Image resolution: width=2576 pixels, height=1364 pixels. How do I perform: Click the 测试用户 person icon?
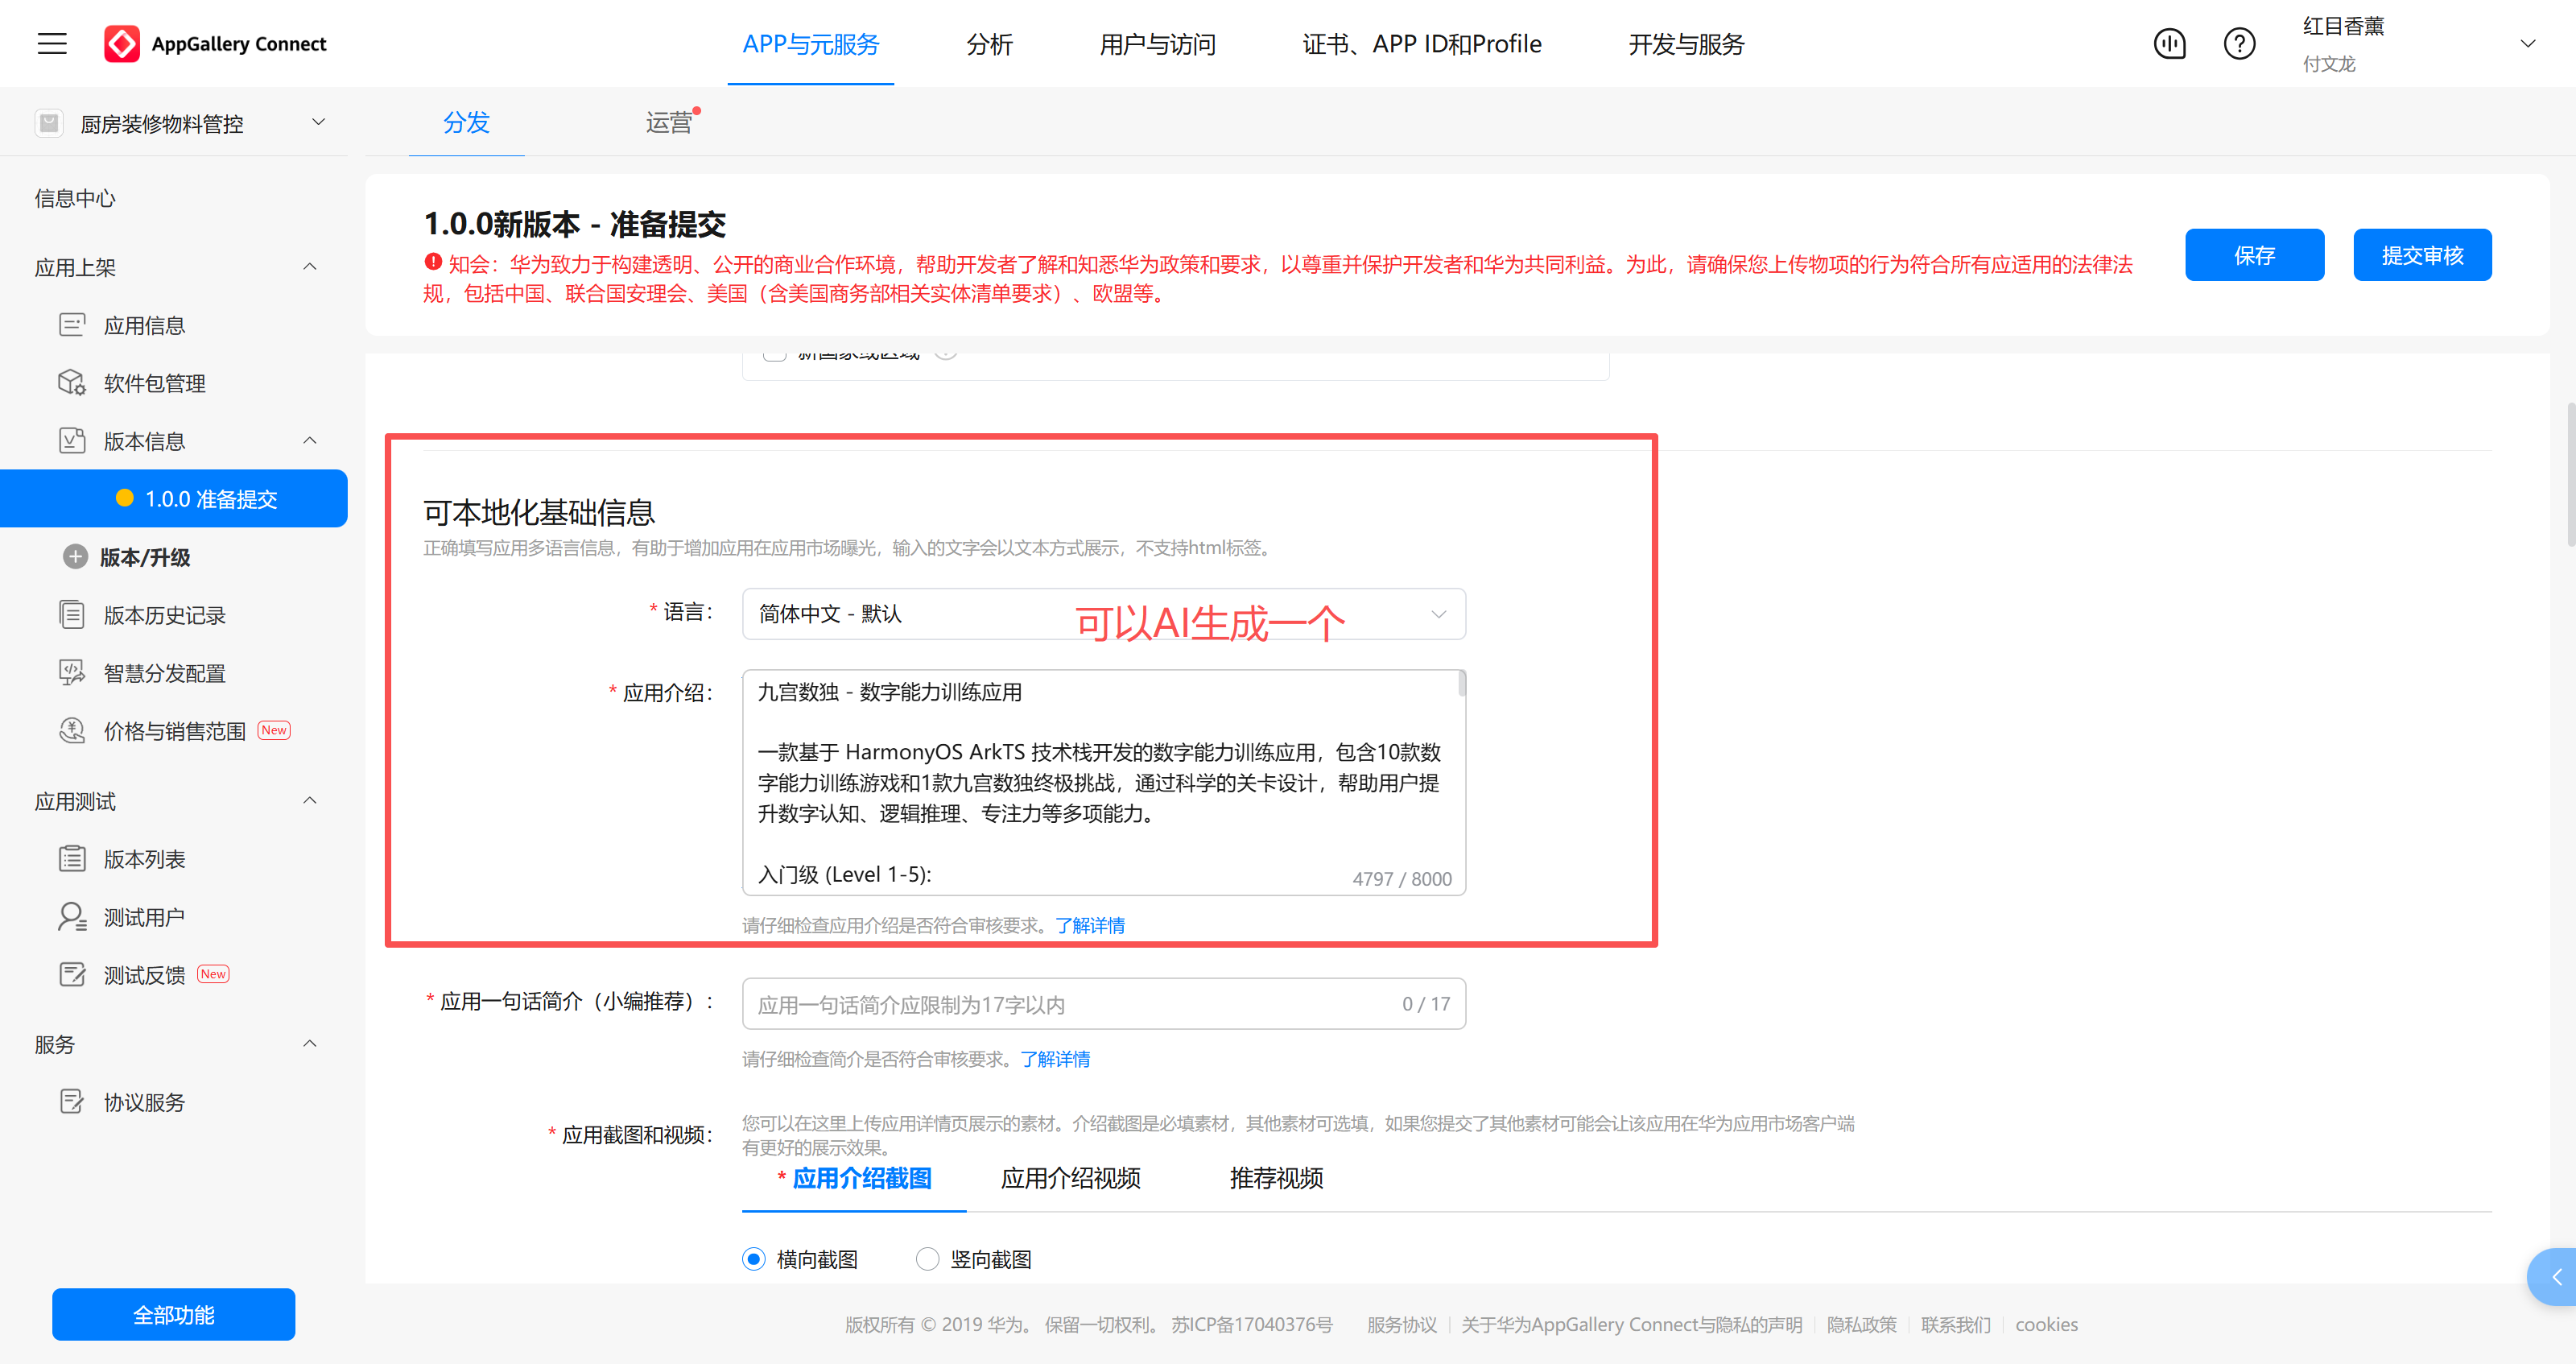72,917
